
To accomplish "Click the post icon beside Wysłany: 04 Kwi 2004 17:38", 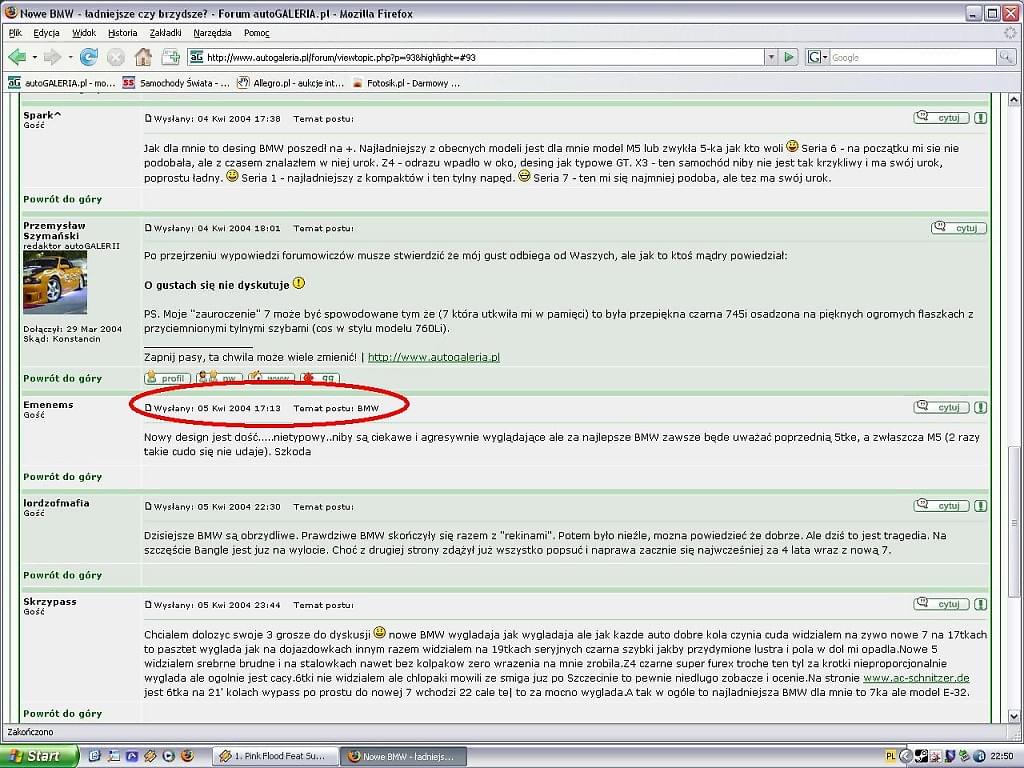I will [148, 118].
